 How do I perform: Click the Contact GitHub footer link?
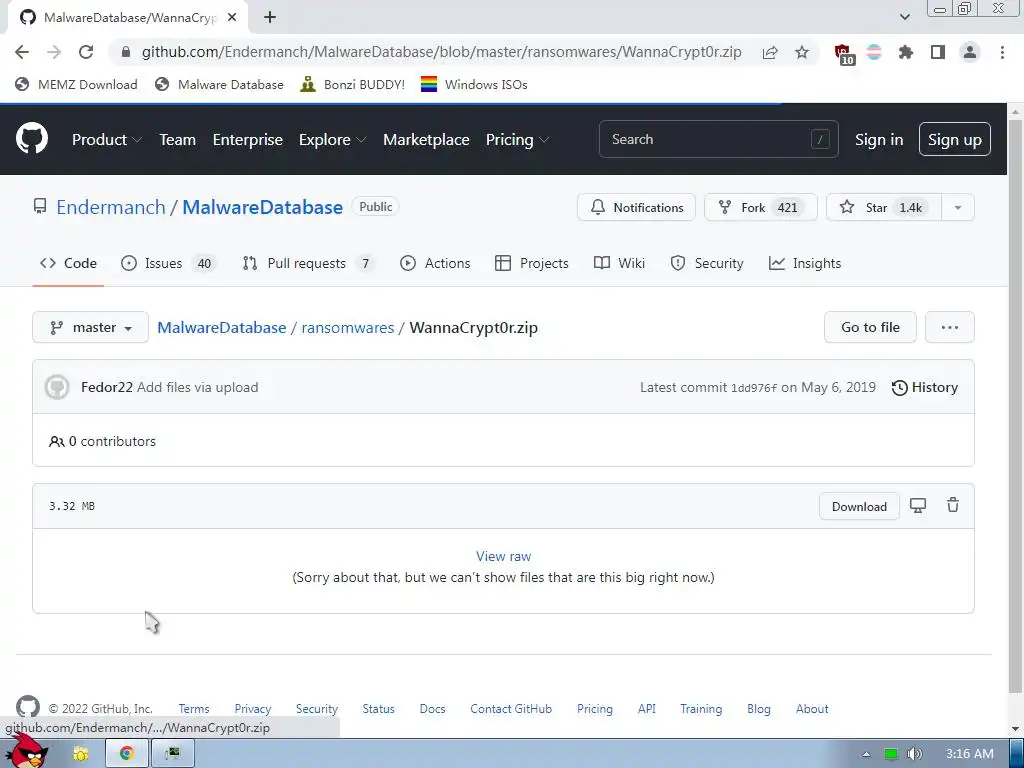511,709
